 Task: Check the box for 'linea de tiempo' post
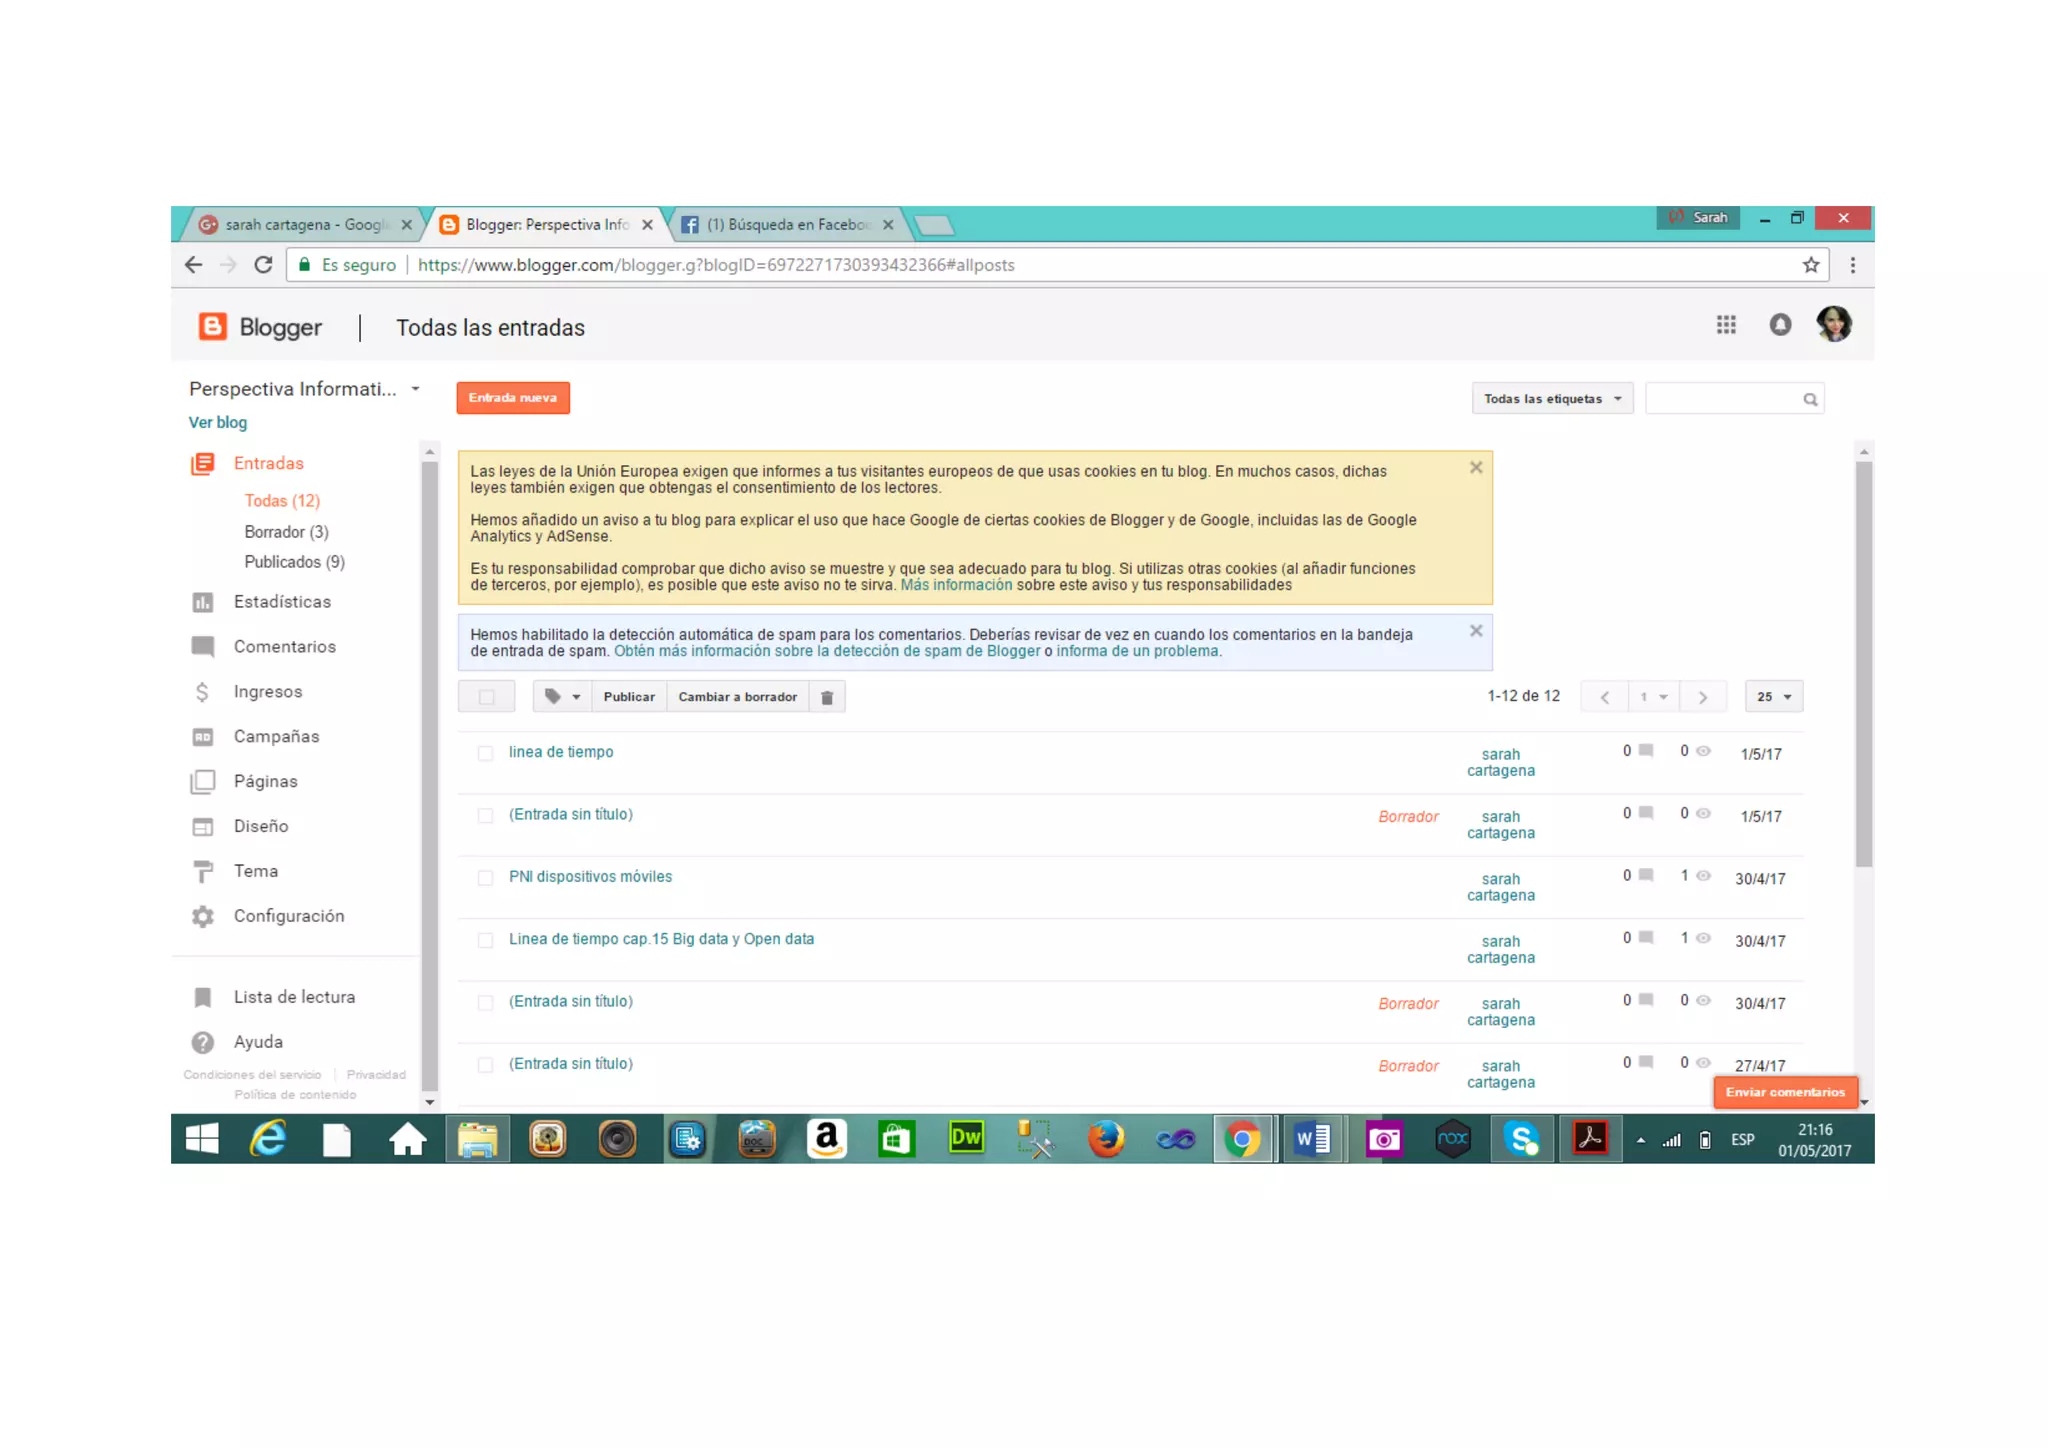(485, 754)
